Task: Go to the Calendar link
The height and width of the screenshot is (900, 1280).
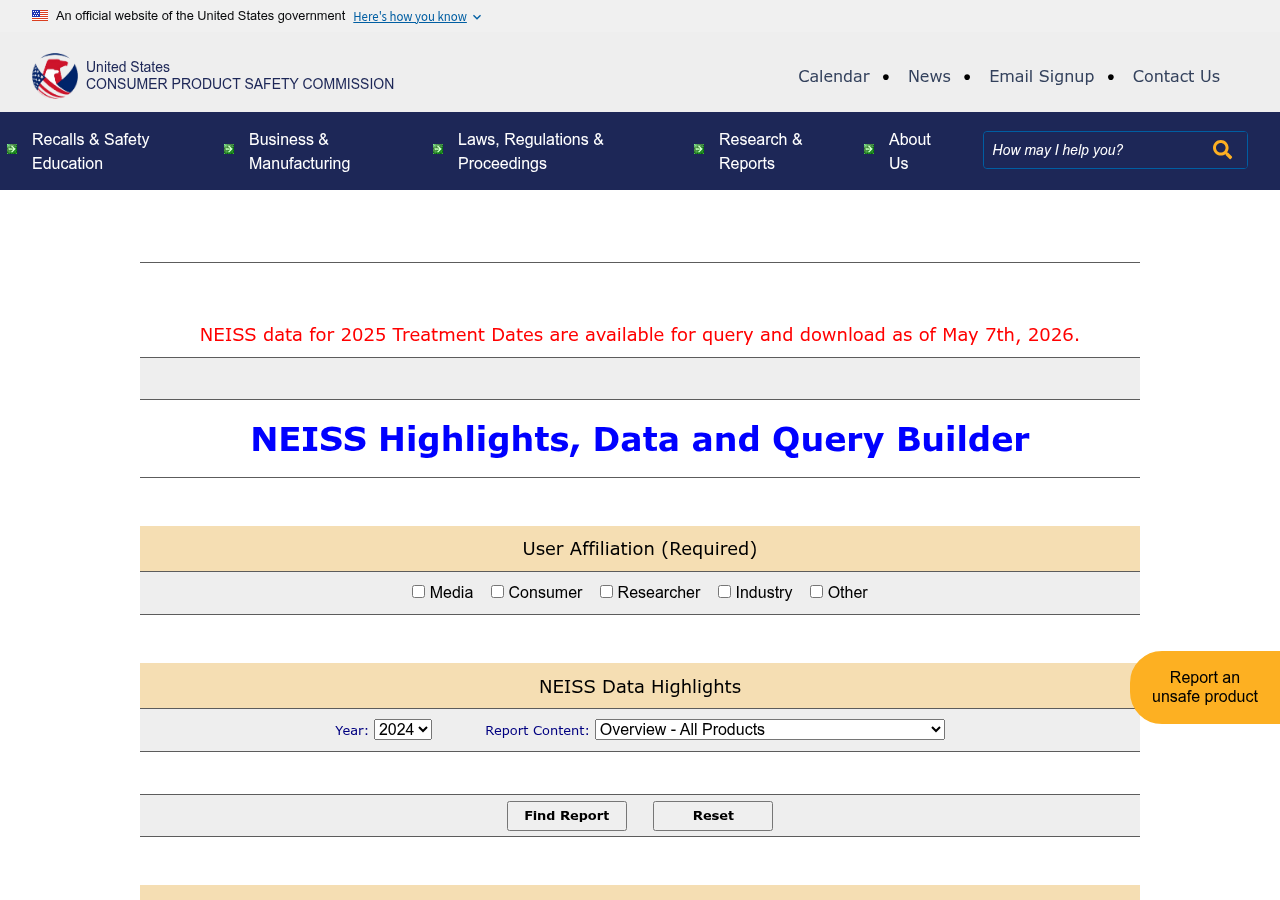Action: click(834, 76)
